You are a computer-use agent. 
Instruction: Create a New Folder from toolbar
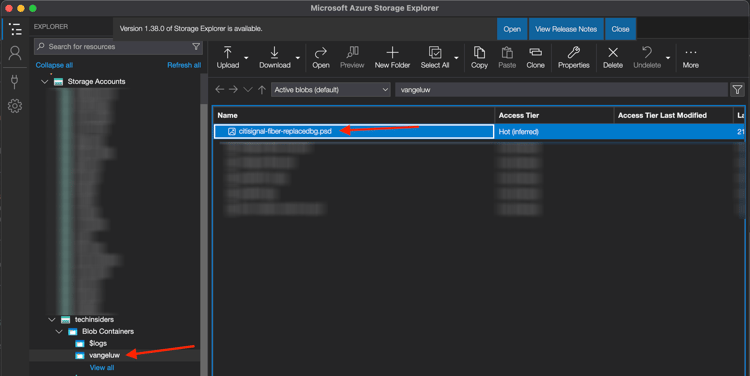tap(392, 58)
